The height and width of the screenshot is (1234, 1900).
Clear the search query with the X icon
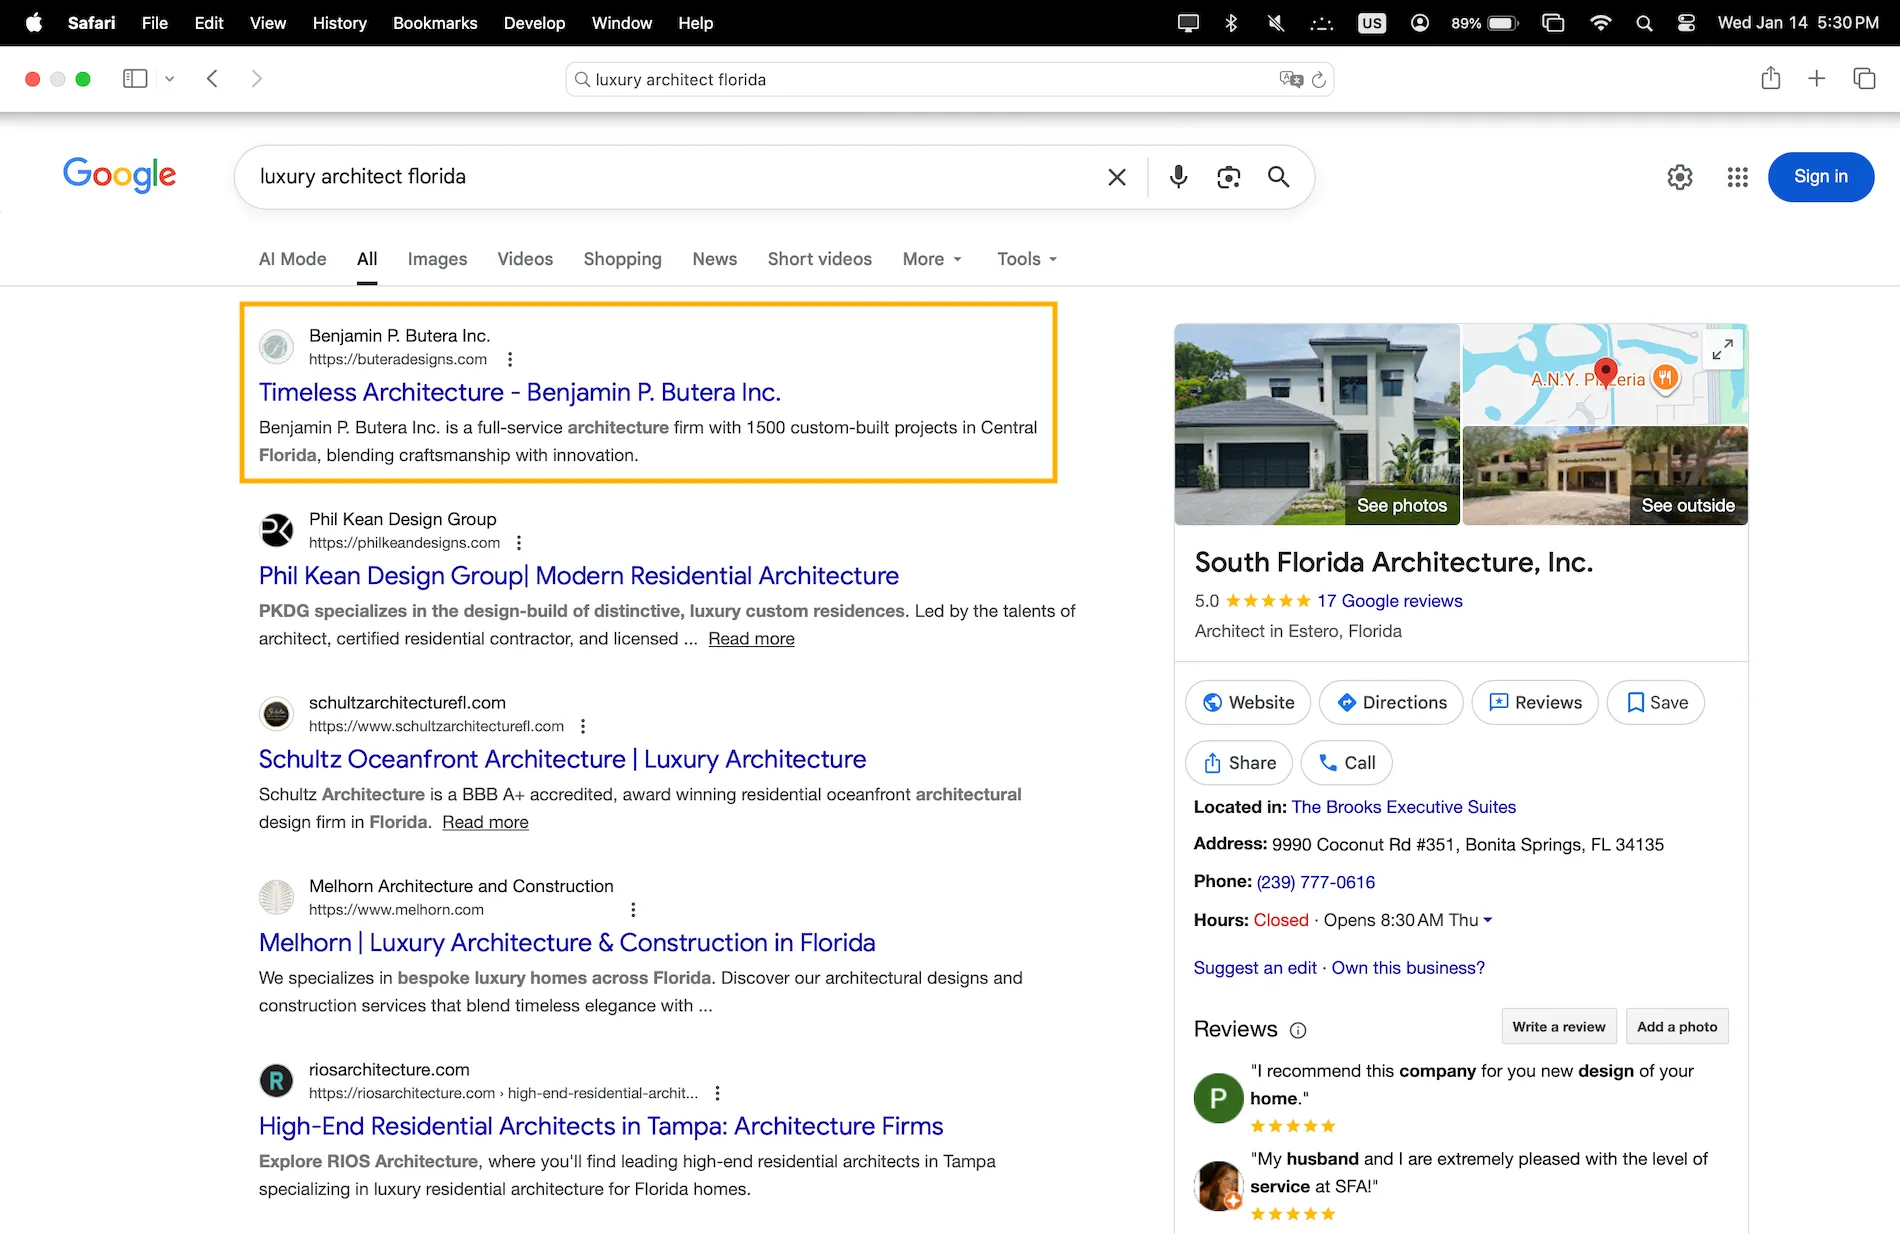tap(1116, 177)
